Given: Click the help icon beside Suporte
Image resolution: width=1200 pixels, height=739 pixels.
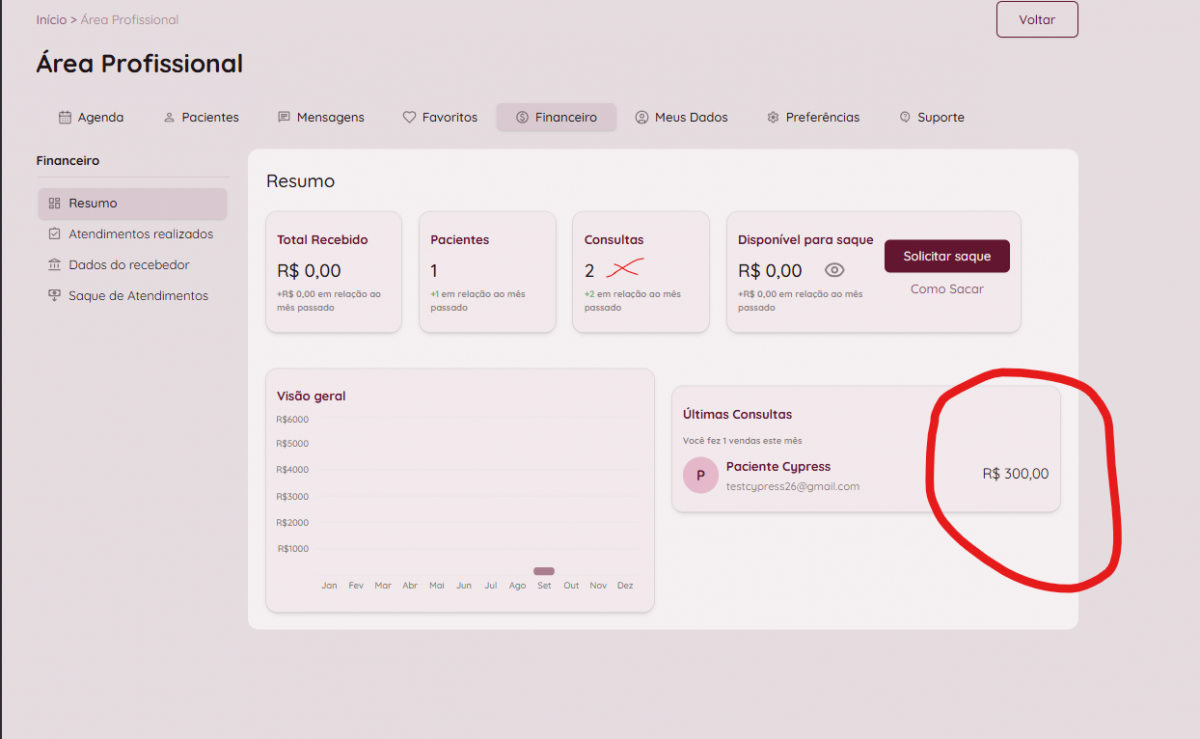Looking at the screenshot, I should point(905,118).
